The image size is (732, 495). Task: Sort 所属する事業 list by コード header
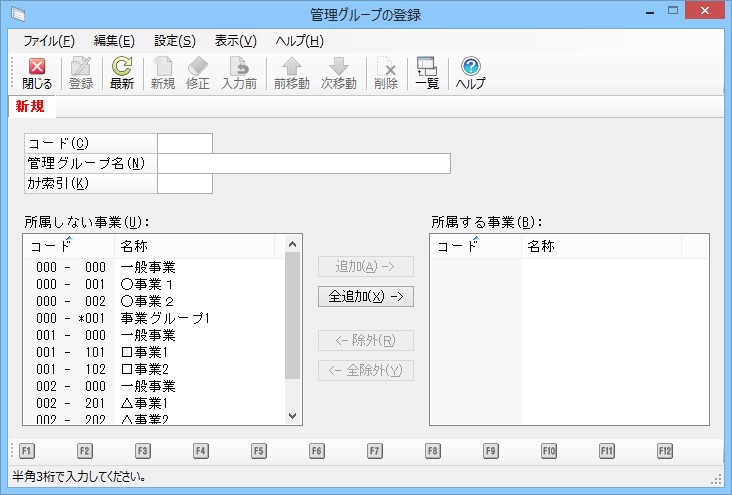(475, 246)
